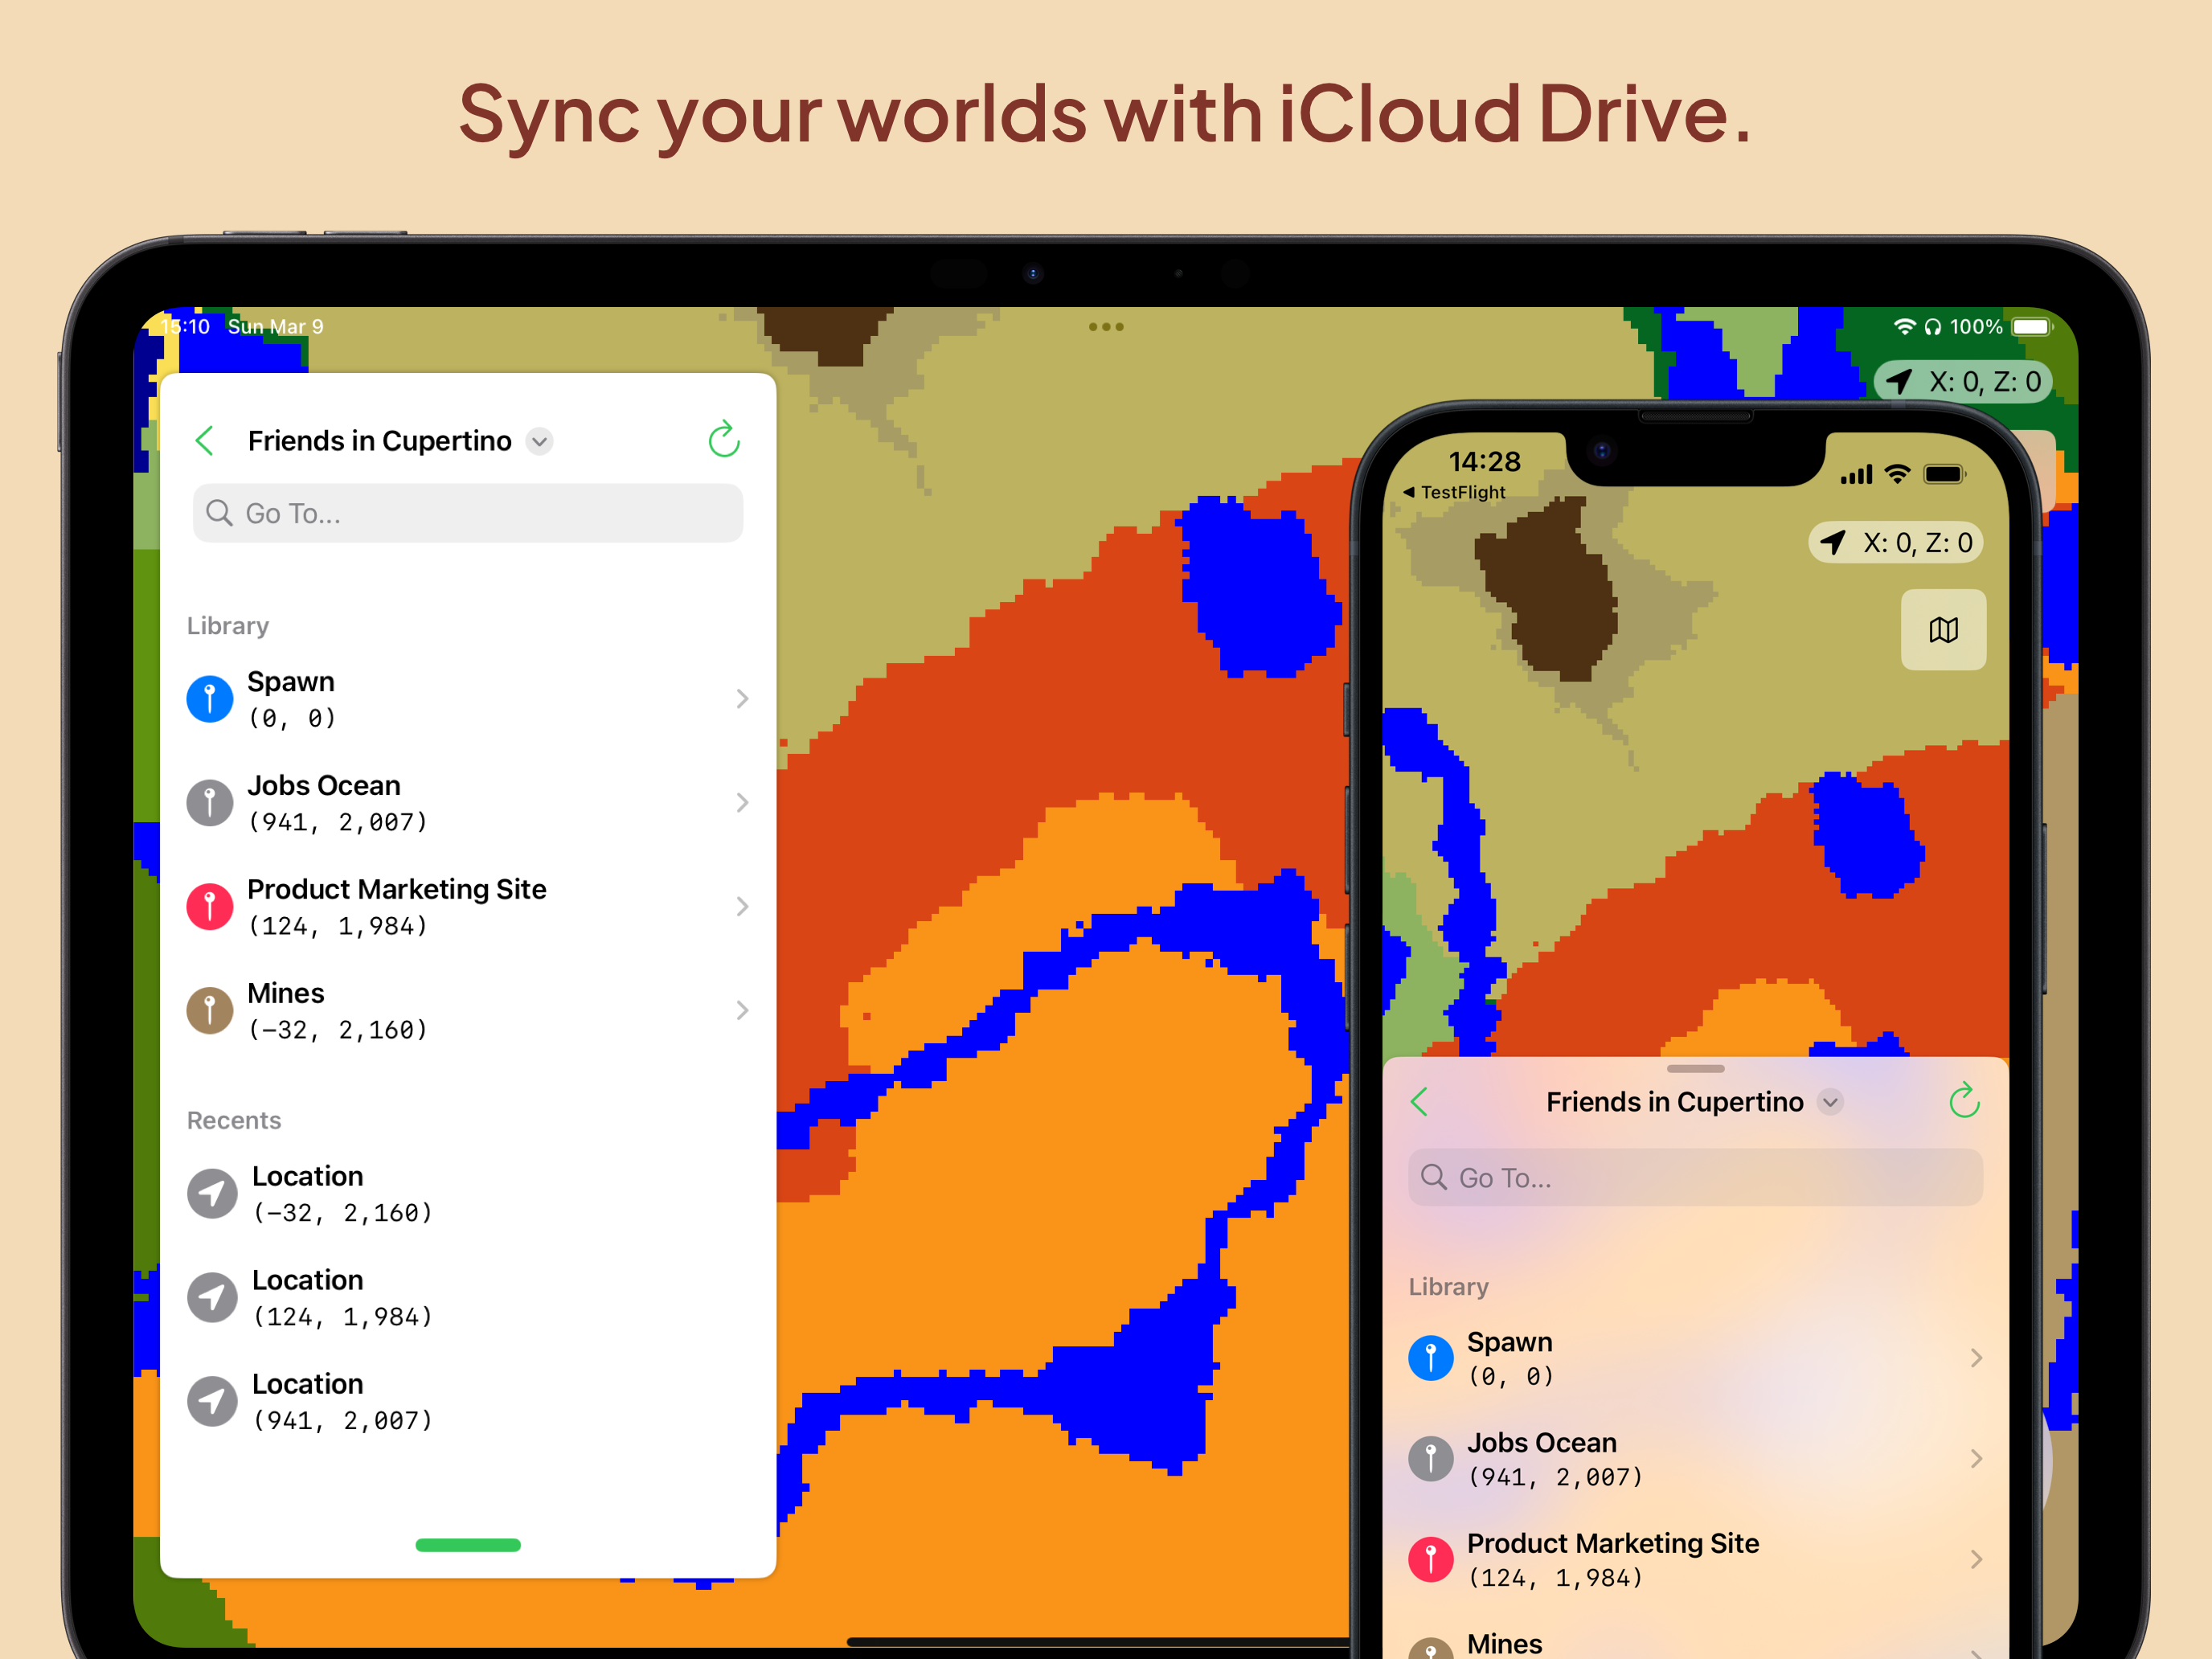Open Friends in Cupertino dropdown on iPad
This screenshot has height=1659, width=2212.
click(540, 441)
